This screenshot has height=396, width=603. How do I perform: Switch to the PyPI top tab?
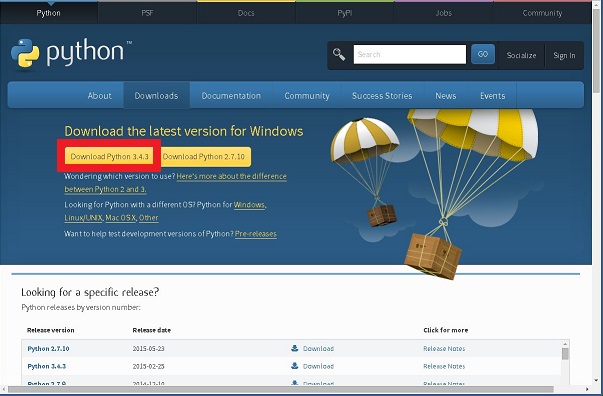click(345, 13)
